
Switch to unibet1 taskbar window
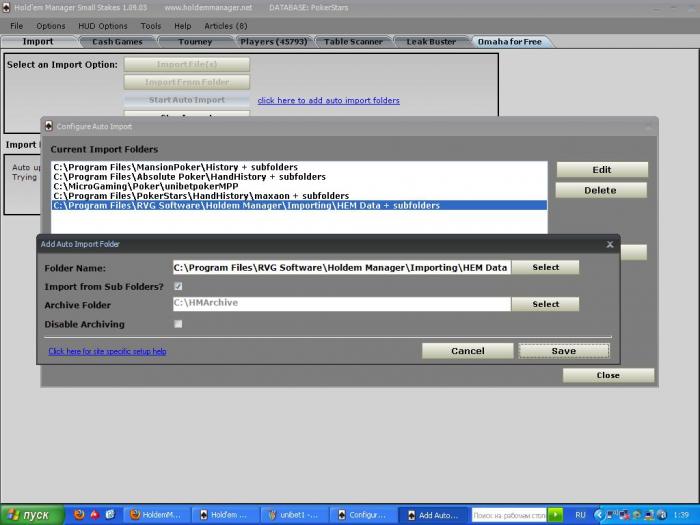(x=294, y=515)
